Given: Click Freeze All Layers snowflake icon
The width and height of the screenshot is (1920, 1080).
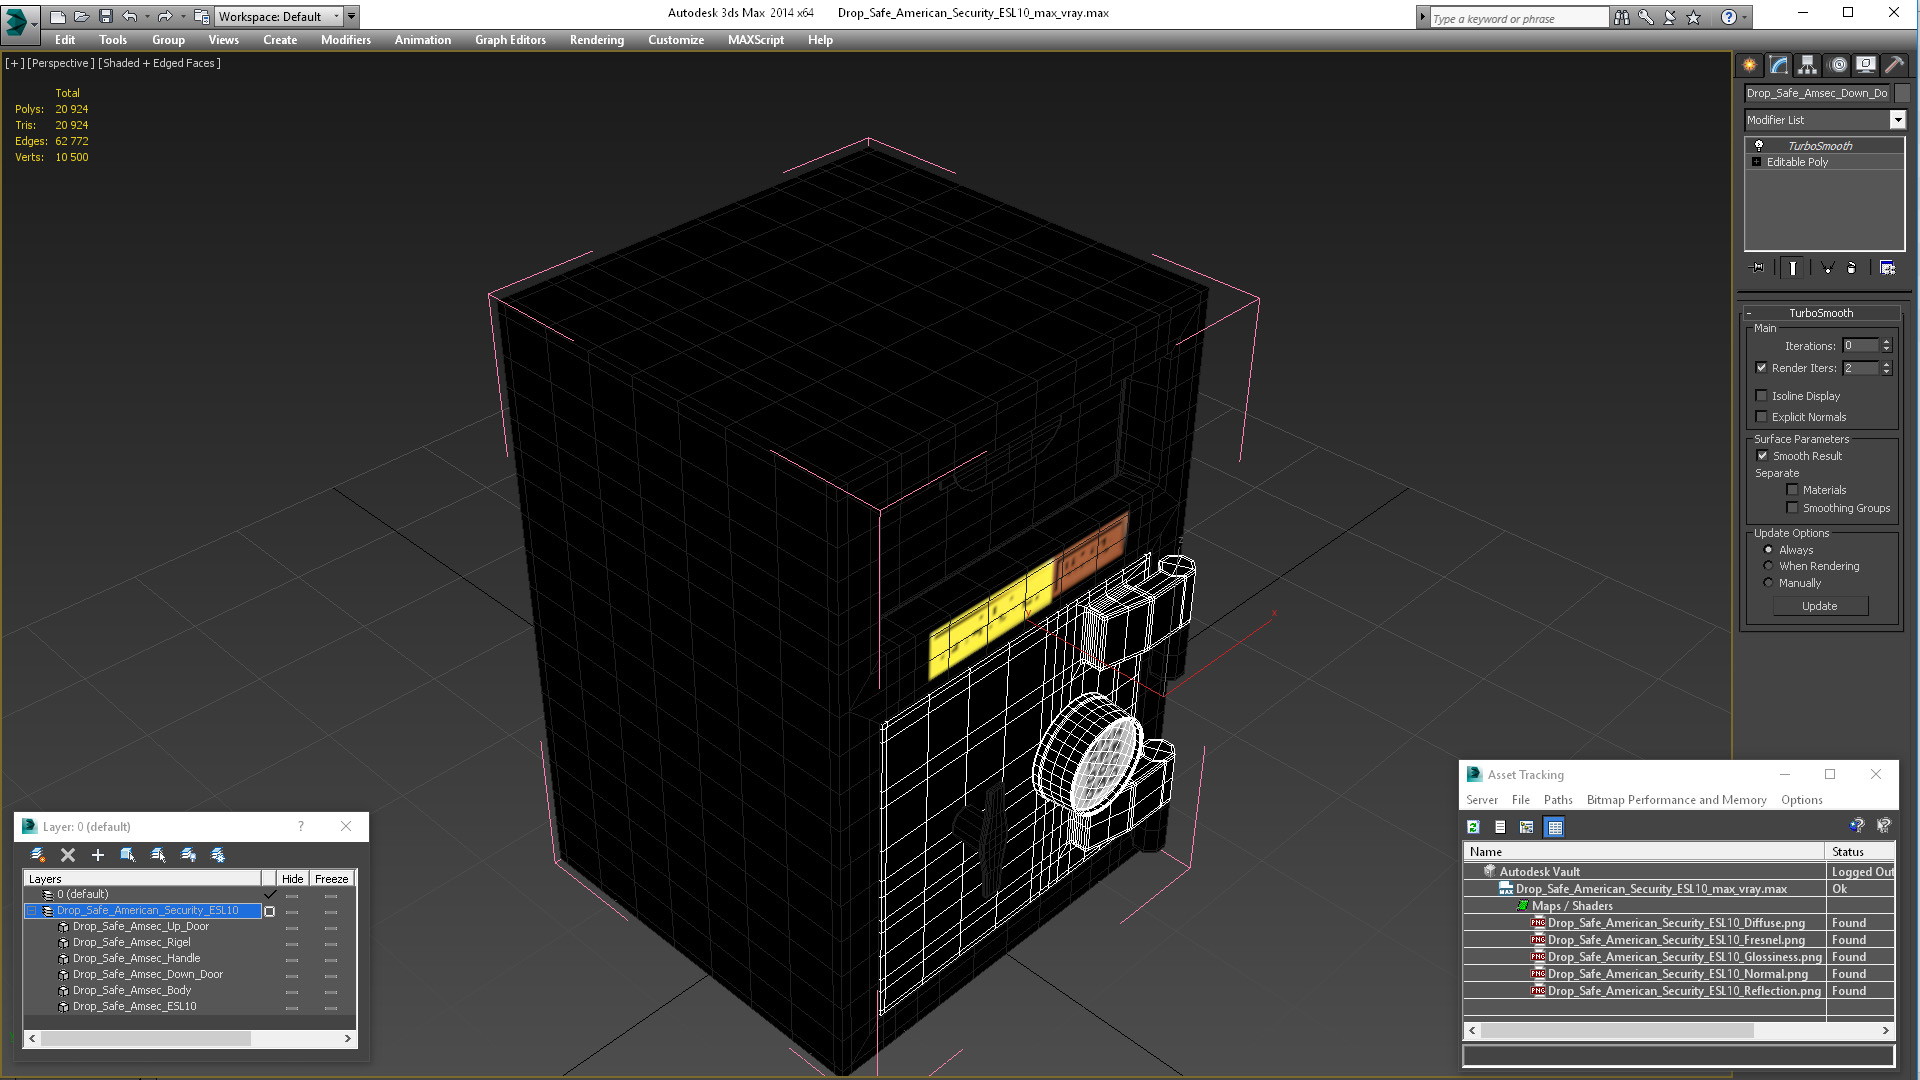Looking at the screenshot, I should point(218,855).
